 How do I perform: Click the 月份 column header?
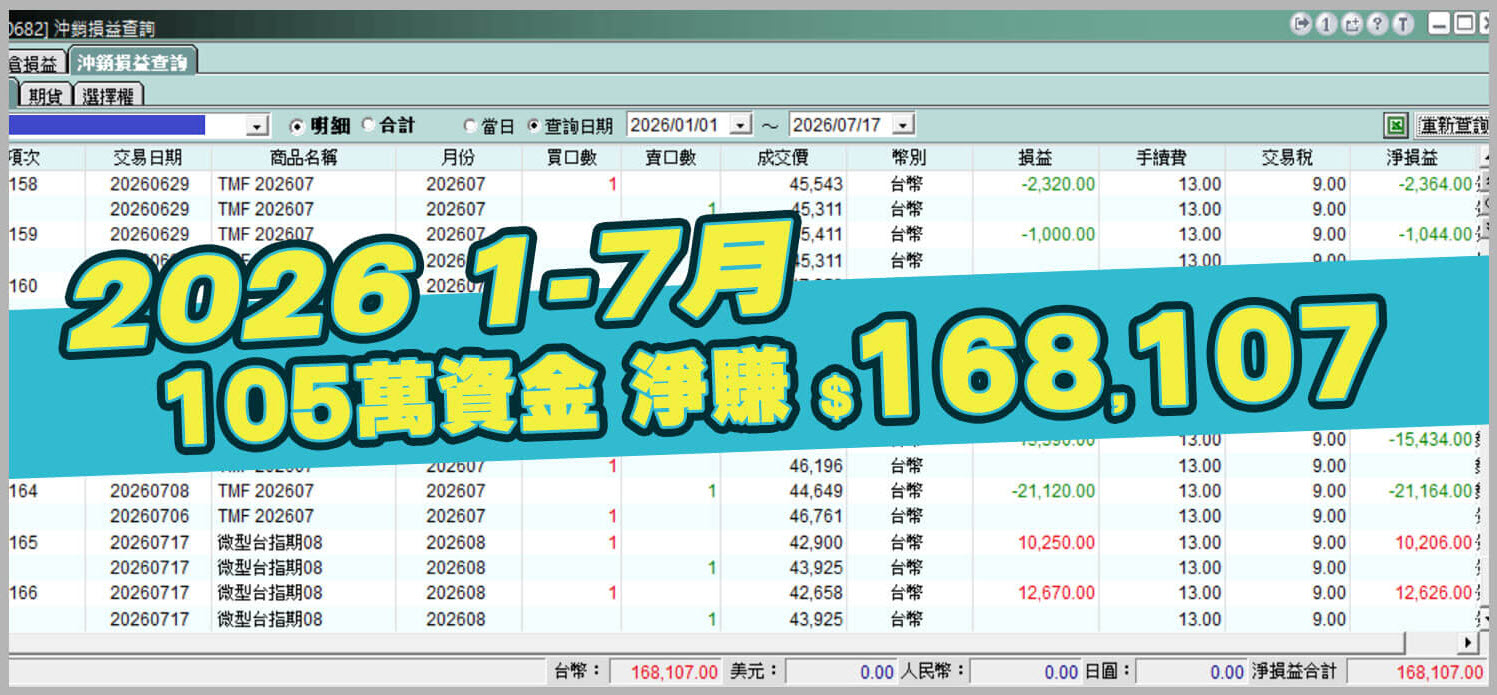pos(458,158)
